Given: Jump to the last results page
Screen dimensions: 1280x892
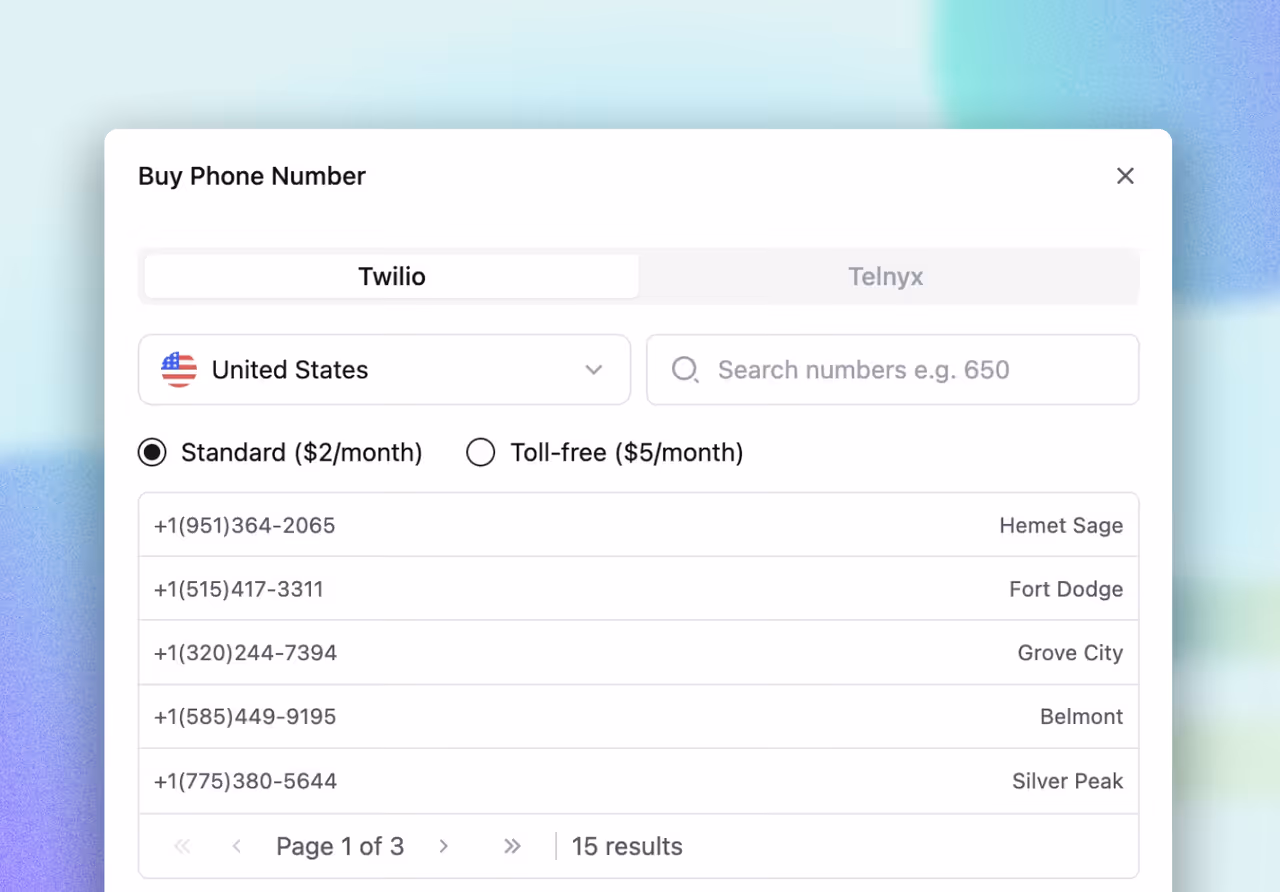Looking at the screenshot, I should point(512,846).
